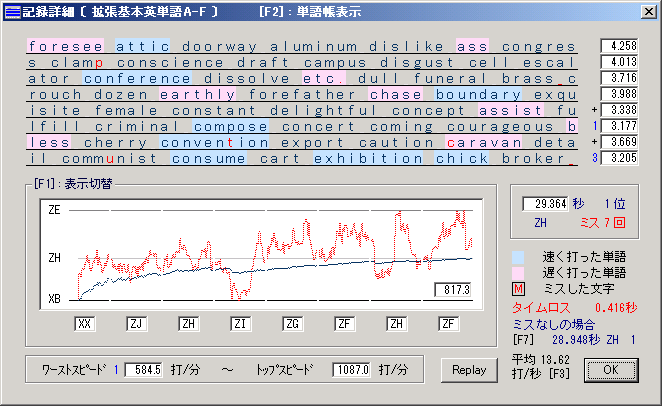Click the word 'etc.' highlighted pink
The width and height of the screenshot is (662, 406).
324,78
